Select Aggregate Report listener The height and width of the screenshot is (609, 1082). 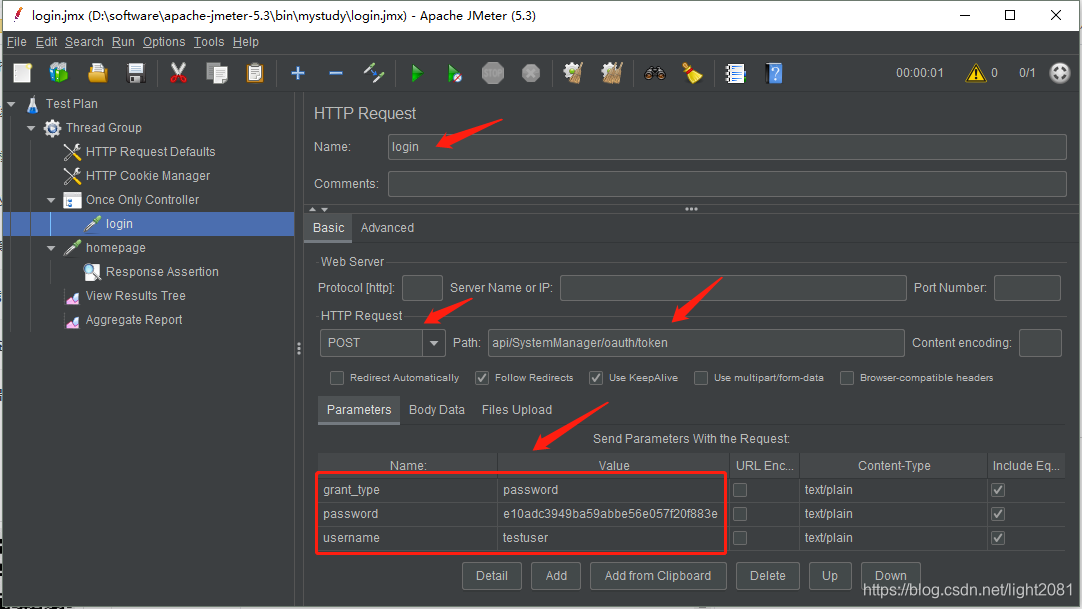click(134, 320)
